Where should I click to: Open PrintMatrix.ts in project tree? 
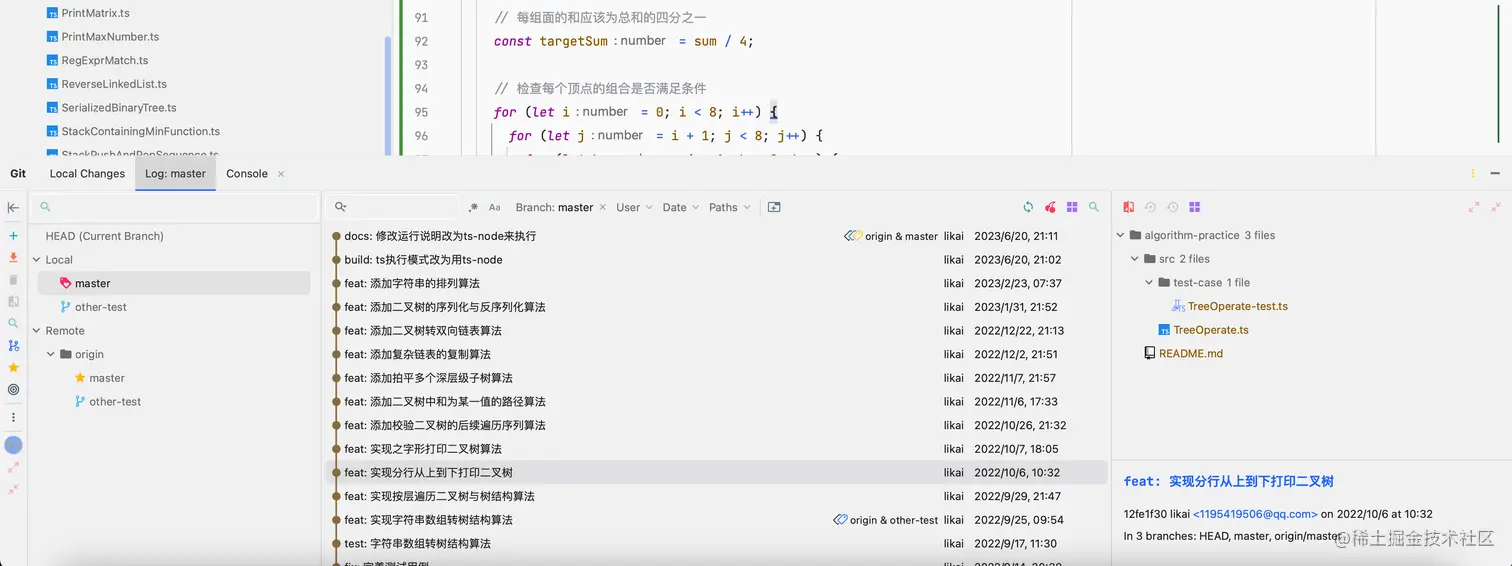(95, 13)
